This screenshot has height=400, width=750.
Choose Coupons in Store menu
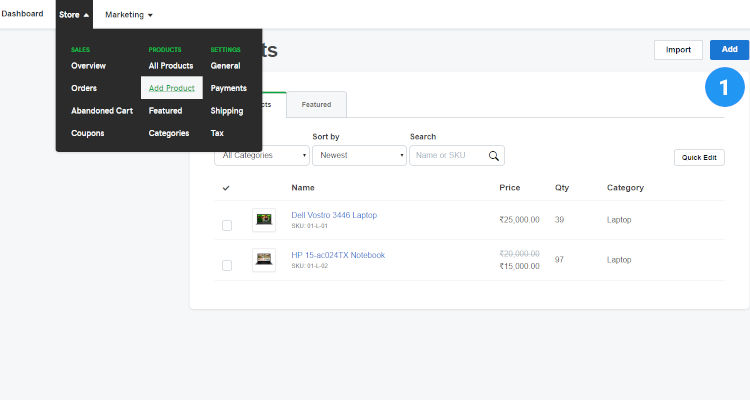(88, 133)
